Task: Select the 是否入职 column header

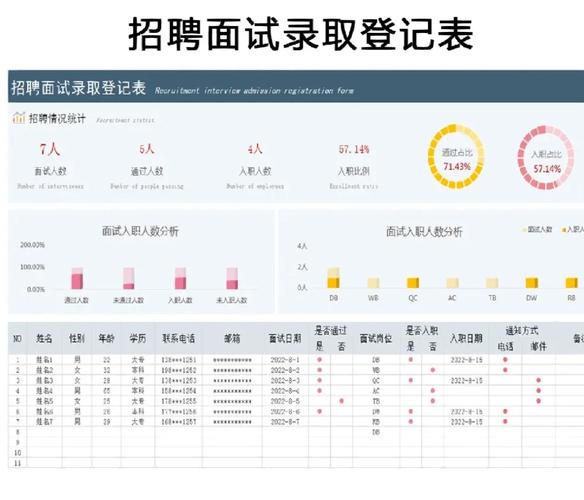Action: (422, 330)
